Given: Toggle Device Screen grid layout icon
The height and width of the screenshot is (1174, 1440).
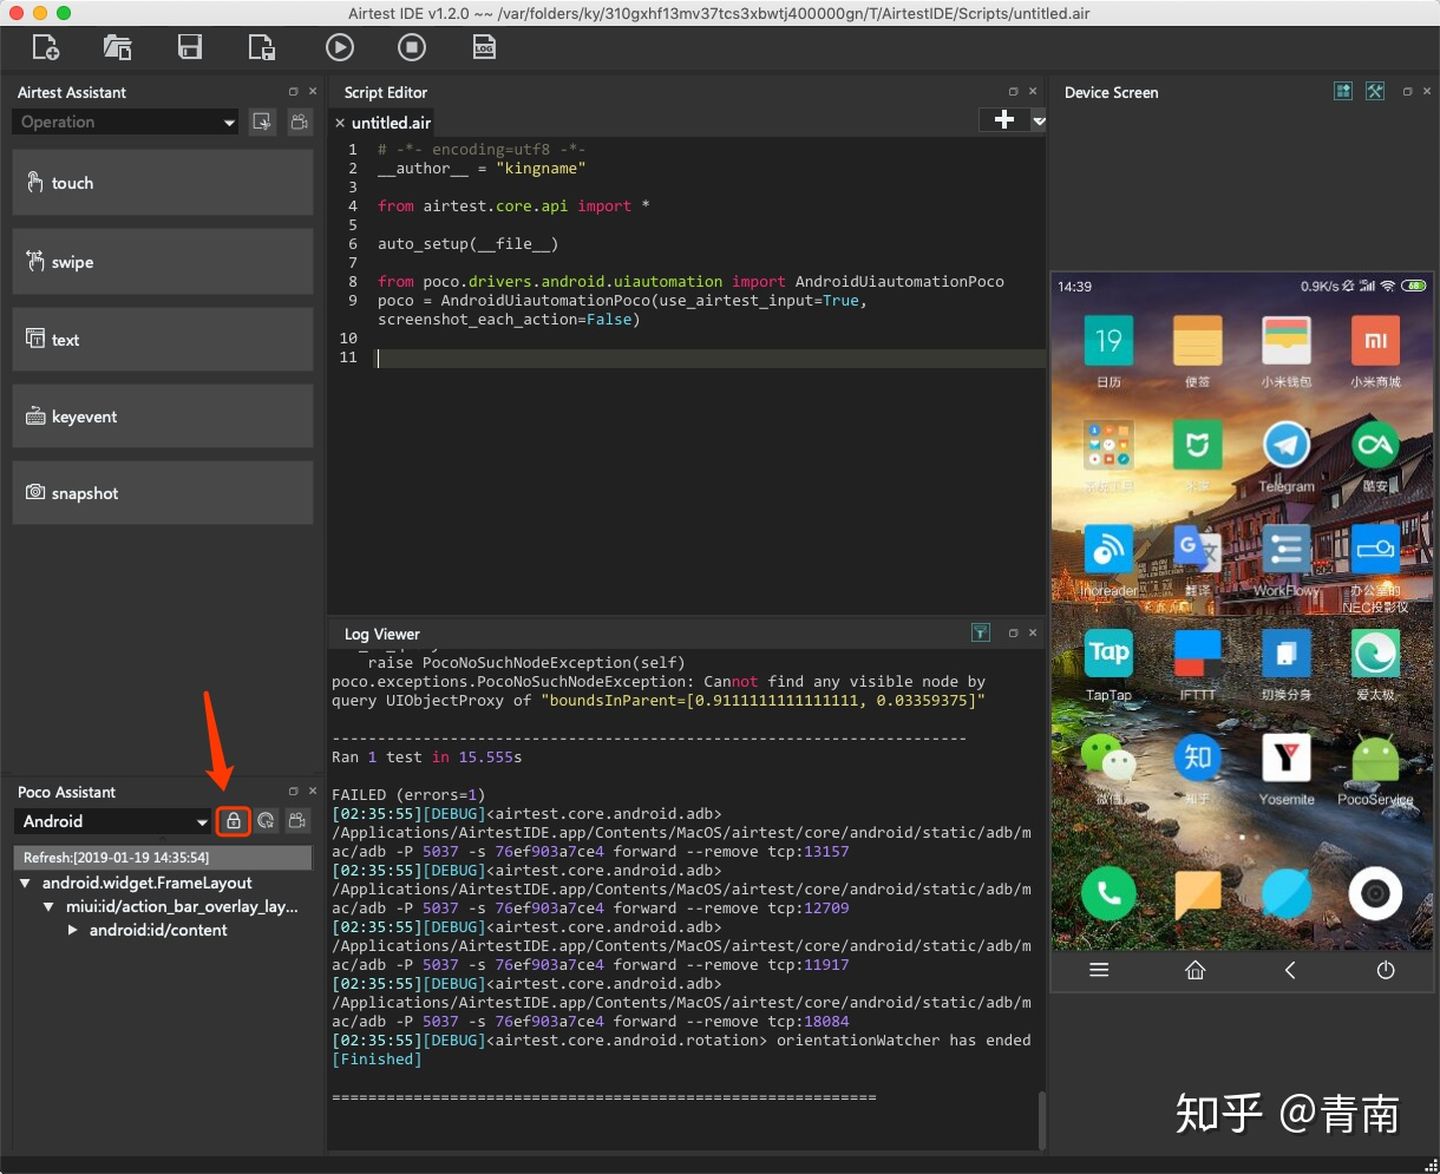Looking at the screenshot, I should (x=1343, y=91).
